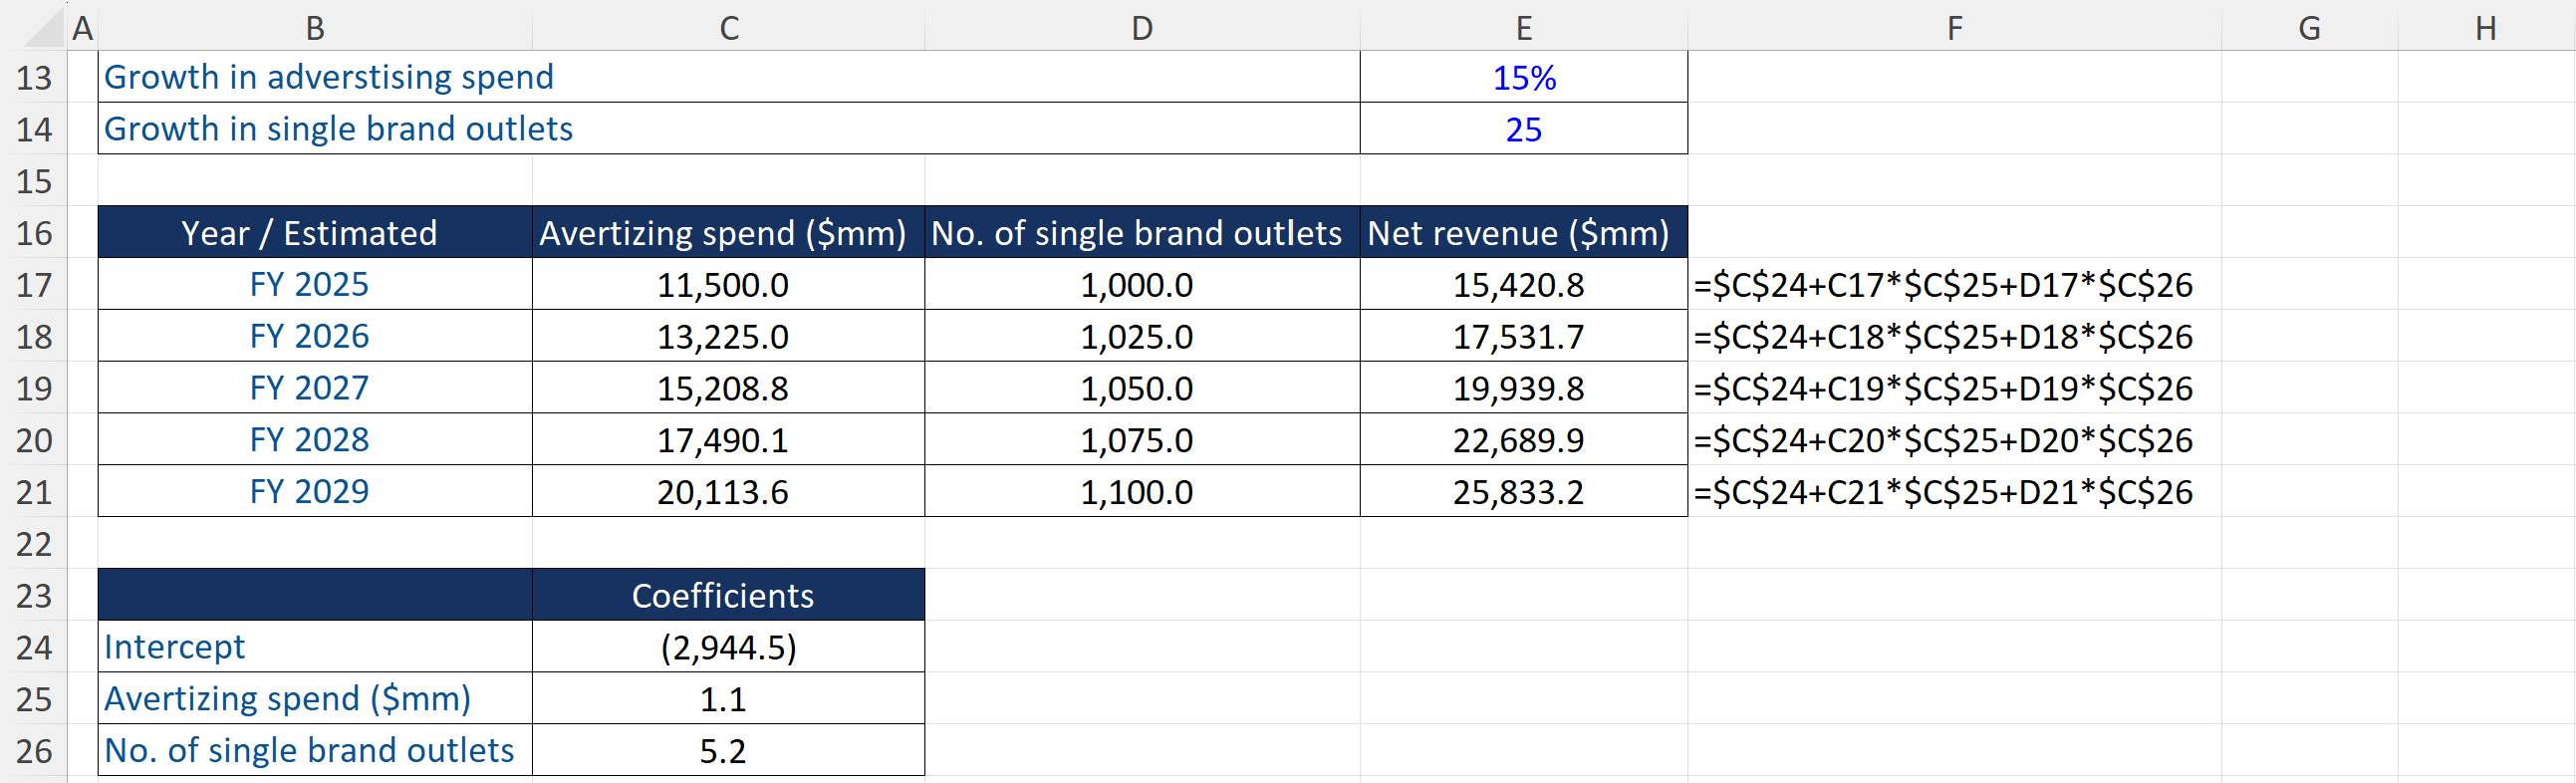
Task: Select row 22 header
Action: tap(34, 544)
